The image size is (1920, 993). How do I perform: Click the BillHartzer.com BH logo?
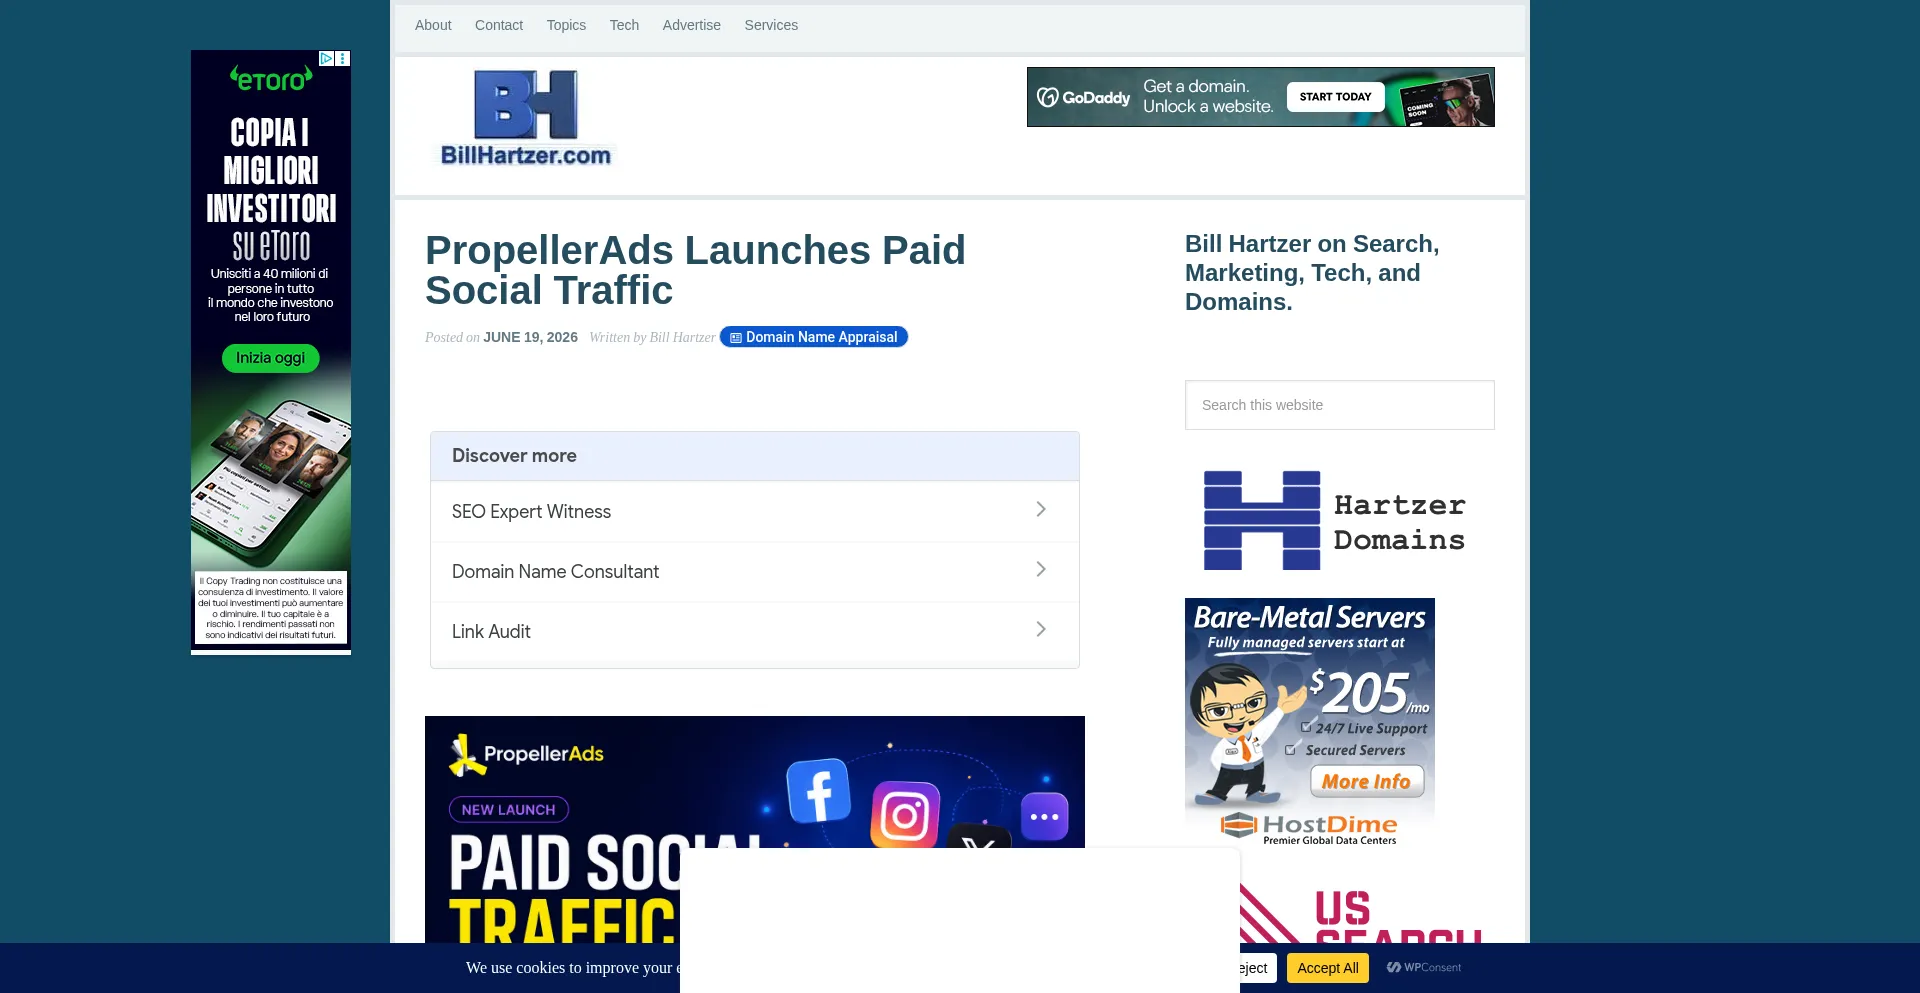(526, 118)
